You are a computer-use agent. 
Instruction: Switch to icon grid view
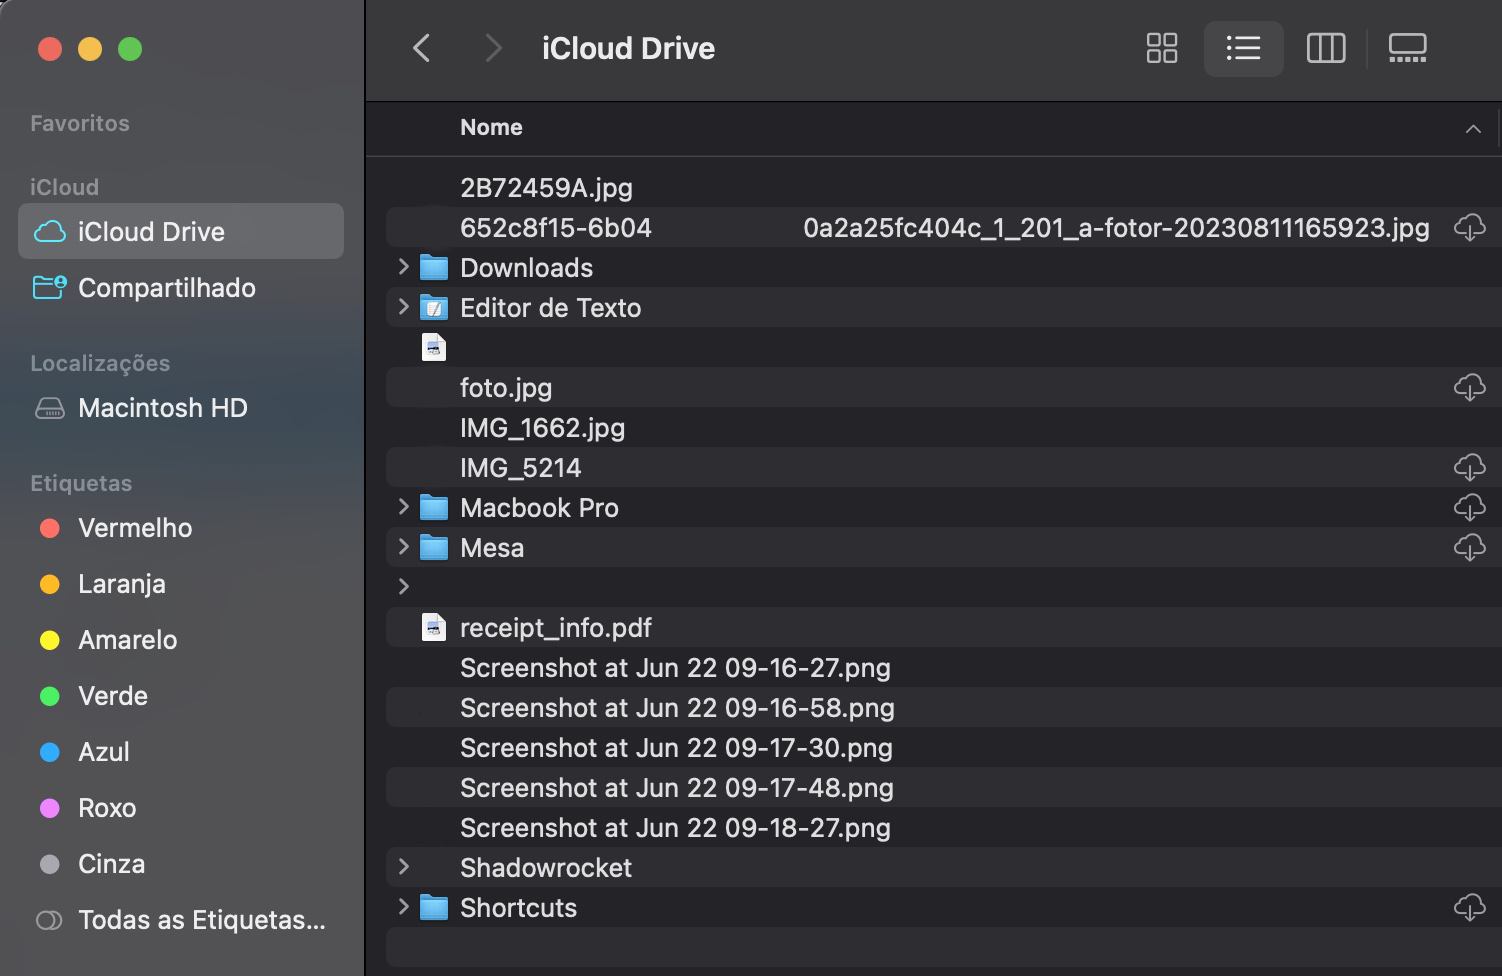coord(1161,48)
